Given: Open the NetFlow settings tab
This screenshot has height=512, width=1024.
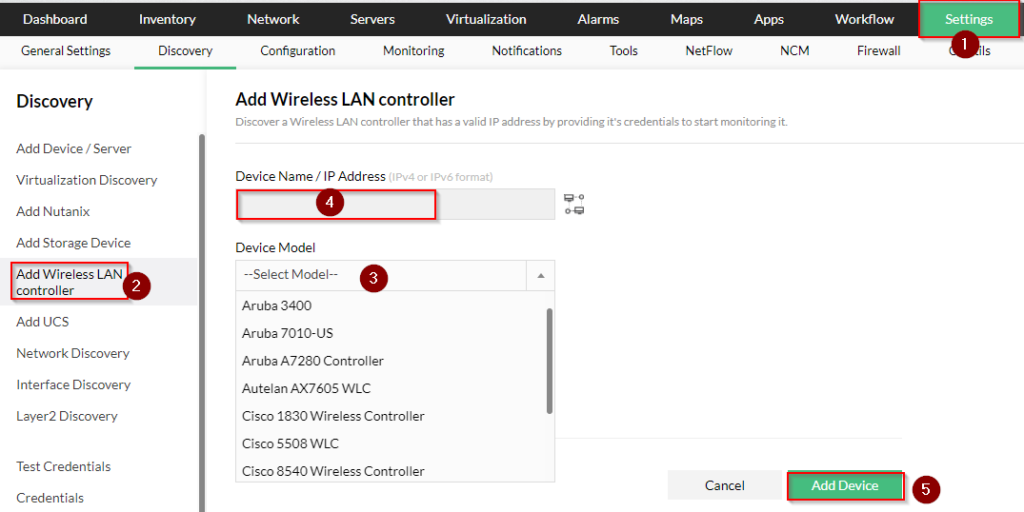Looking at the screenshot, I should 709,50.
